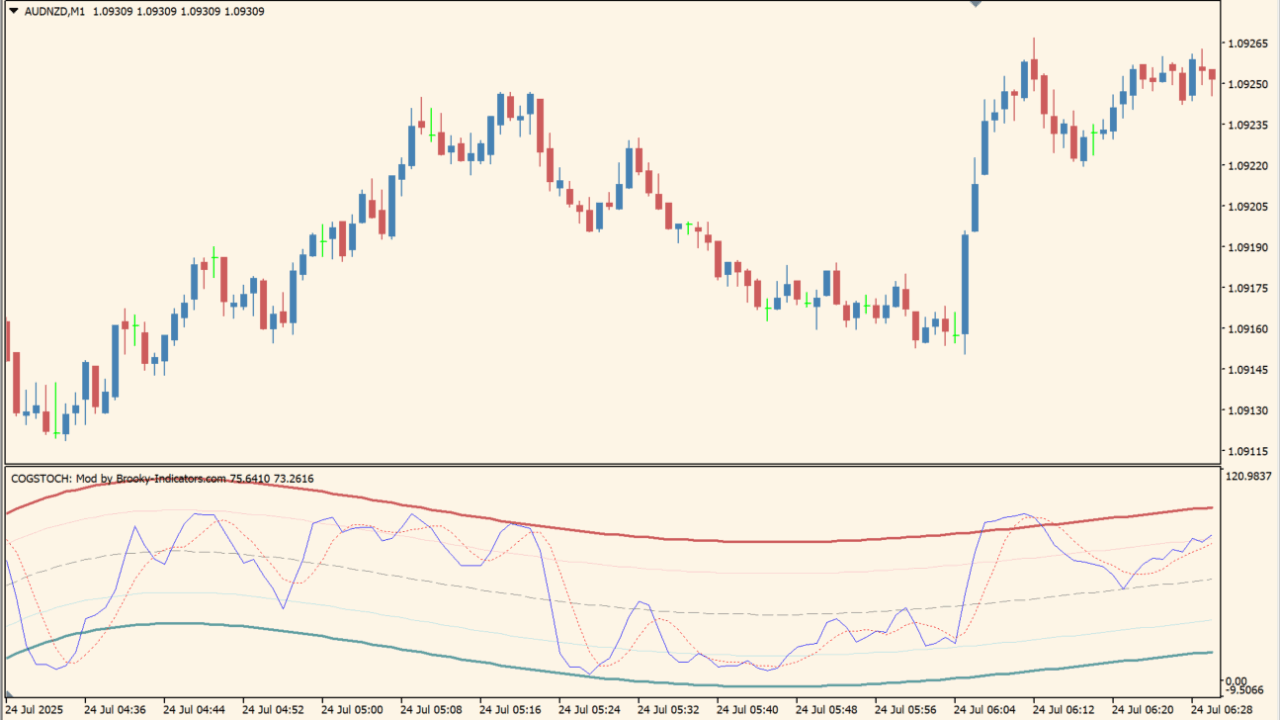
Task: Click the 24 Jul 05:24 time label
Action: (x=589, y=710)
